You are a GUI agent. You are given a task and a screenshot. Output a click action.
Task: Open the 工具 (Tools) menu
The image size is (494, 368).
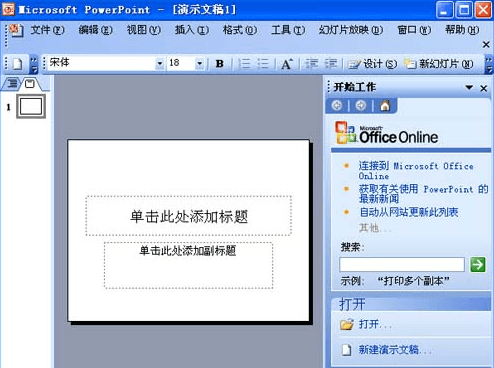pyautogui.click(x=288, y=30)
